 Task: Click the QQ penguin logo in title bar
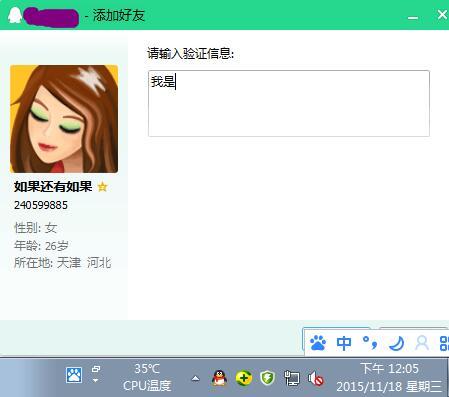point(15,15)
